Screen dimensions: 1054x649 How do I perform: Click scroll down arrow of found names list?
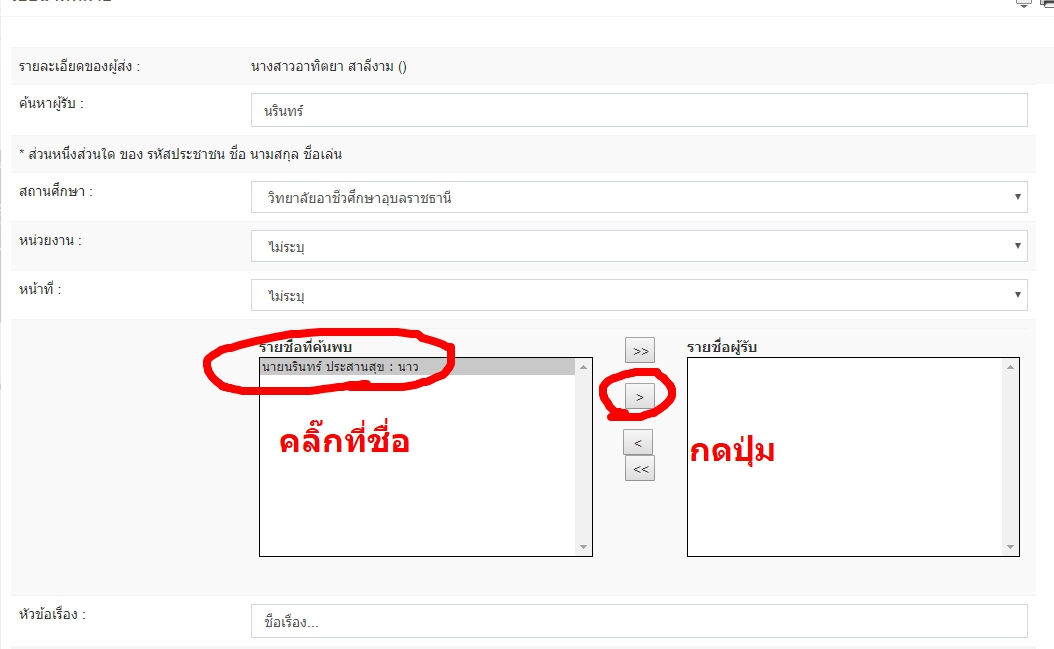pyautogui.click(x=583, y=547)
